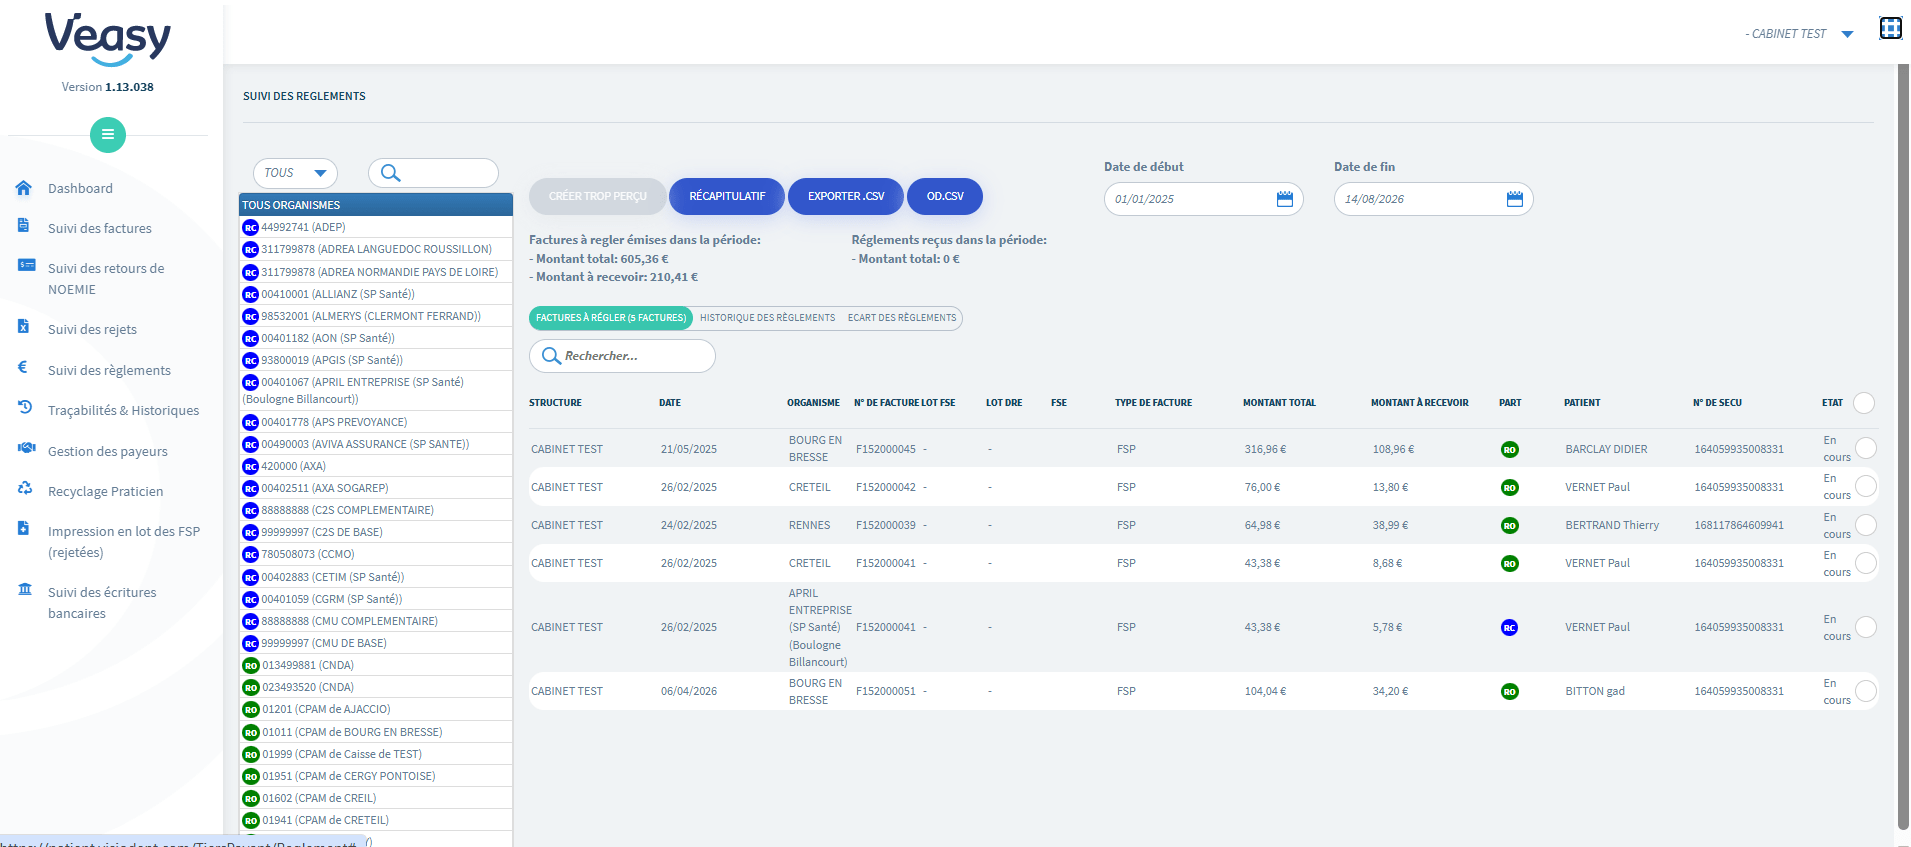The image size is (1911, 847).
Task: Select the BARCLAY DIDIER invoice row circle
Action: tap(1865, 448)
